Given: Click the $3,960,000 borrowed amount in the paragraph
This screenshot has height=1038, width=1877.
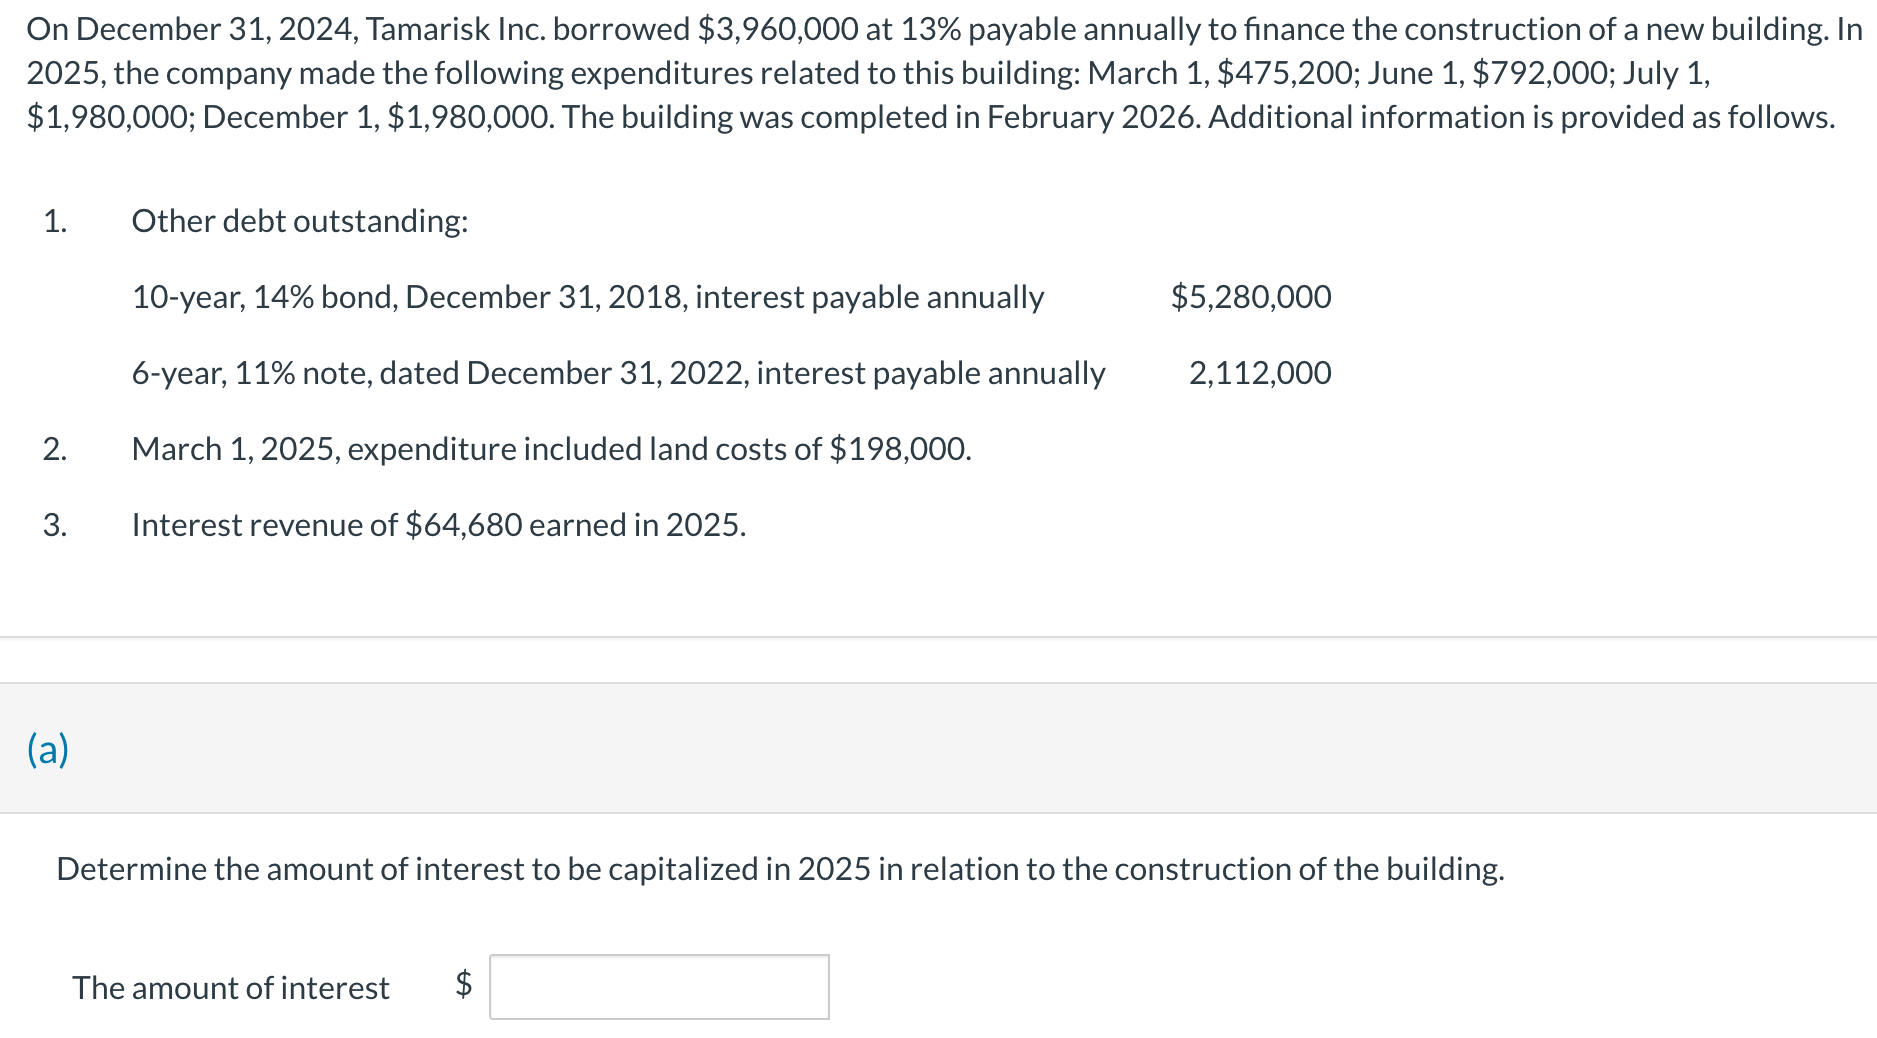Looking at the screenshot, I should coord(777,30).
